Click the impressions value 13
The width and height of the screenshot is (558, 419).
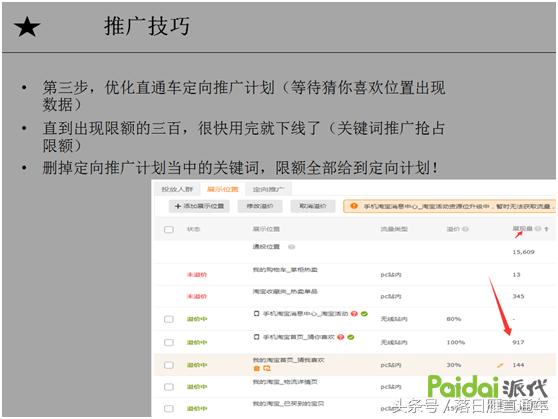[x=516, y=274]
